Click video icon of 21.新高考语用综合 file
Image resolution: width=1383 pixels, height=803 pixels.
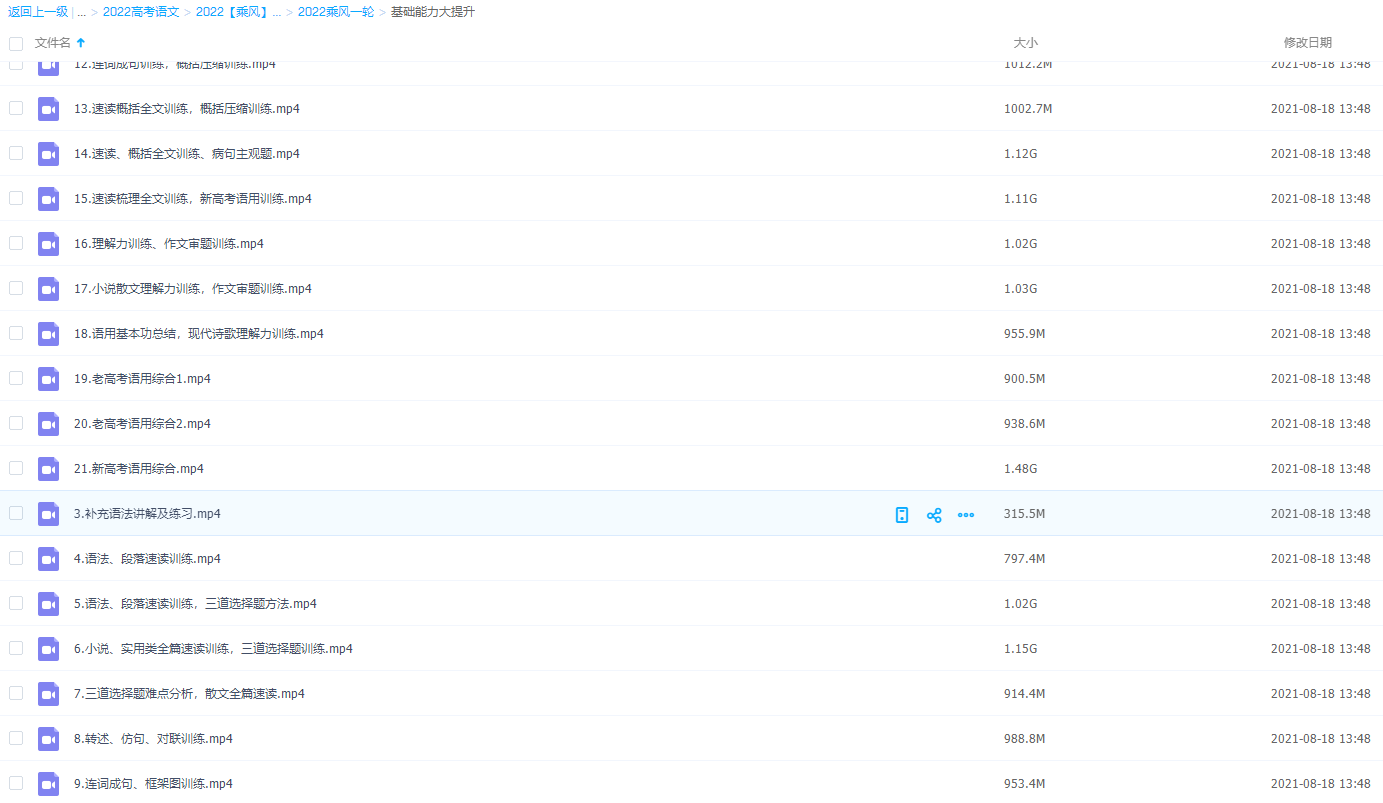pyautogui.click(x=48, y=469)
